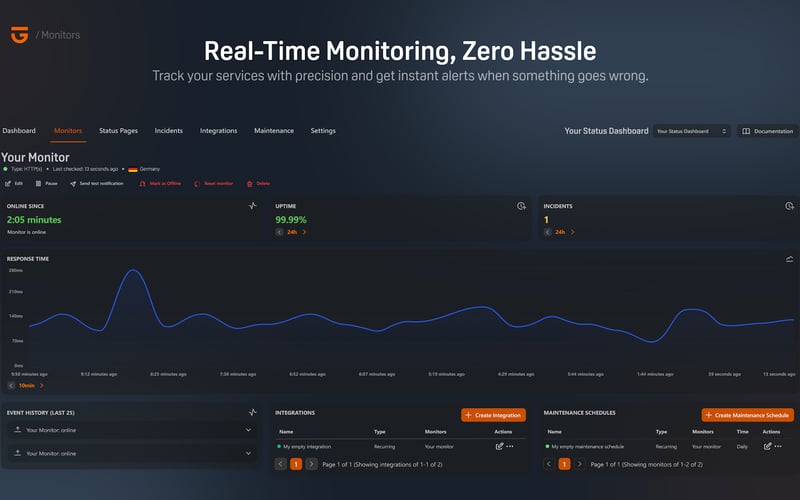Image resolution: width=800 pixels, height=500 pixels.
Task: Click the Create Integration button
Action: (x=493, y=415)
